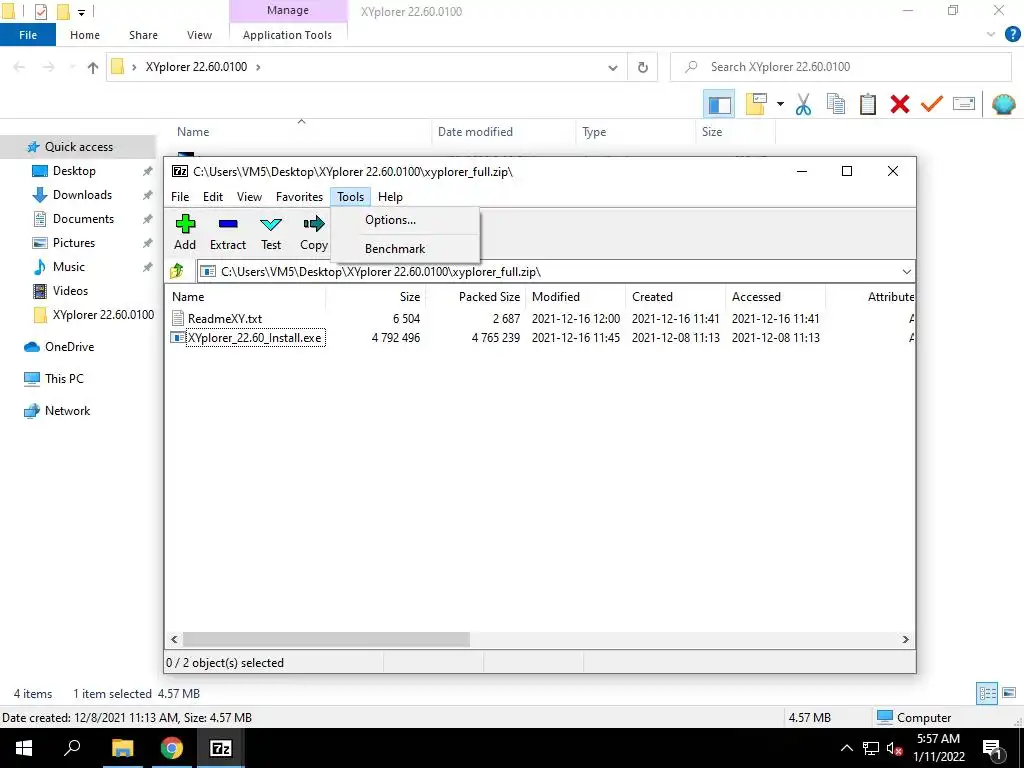Switch to the Explorer Share tab
Image resolution: width=1024 pixels, height=768 pixels.
[143, 35]
